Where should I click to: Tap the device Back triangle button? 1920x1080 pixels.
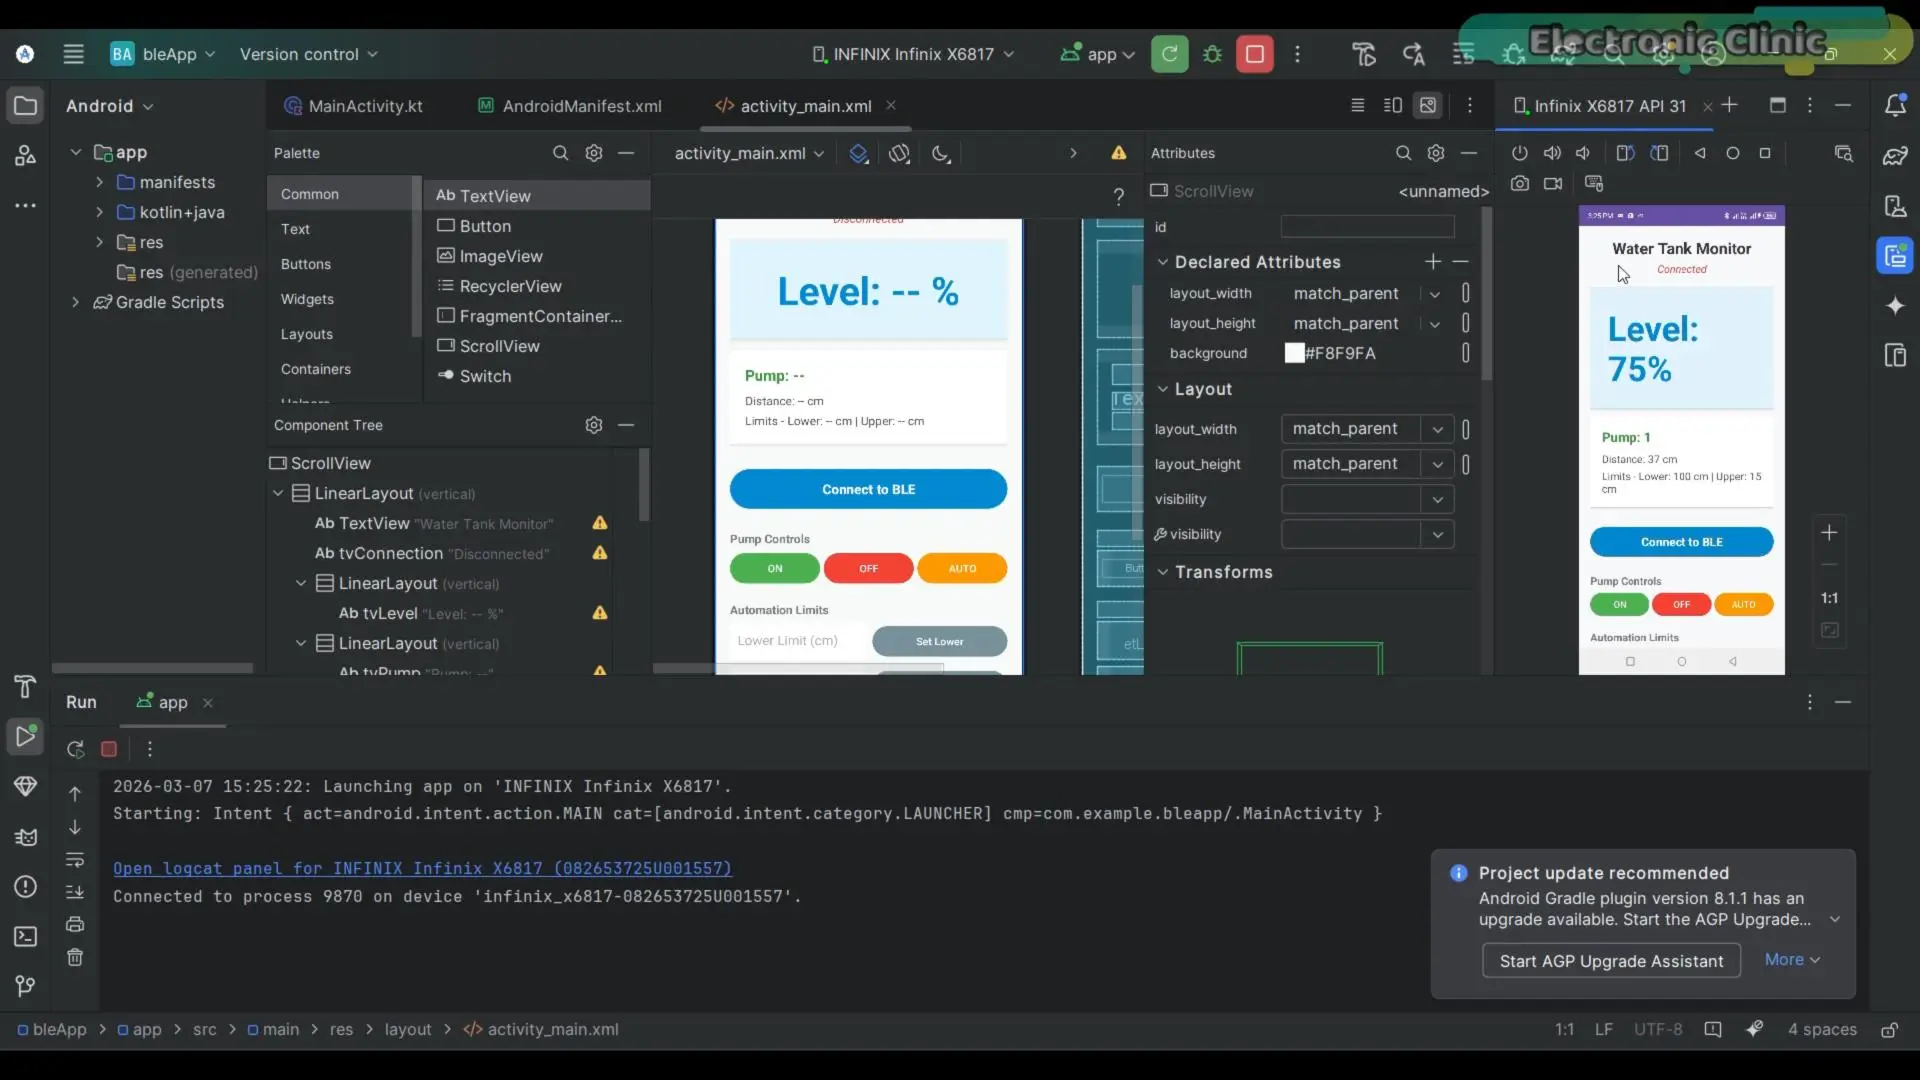tap(1700, 153)
